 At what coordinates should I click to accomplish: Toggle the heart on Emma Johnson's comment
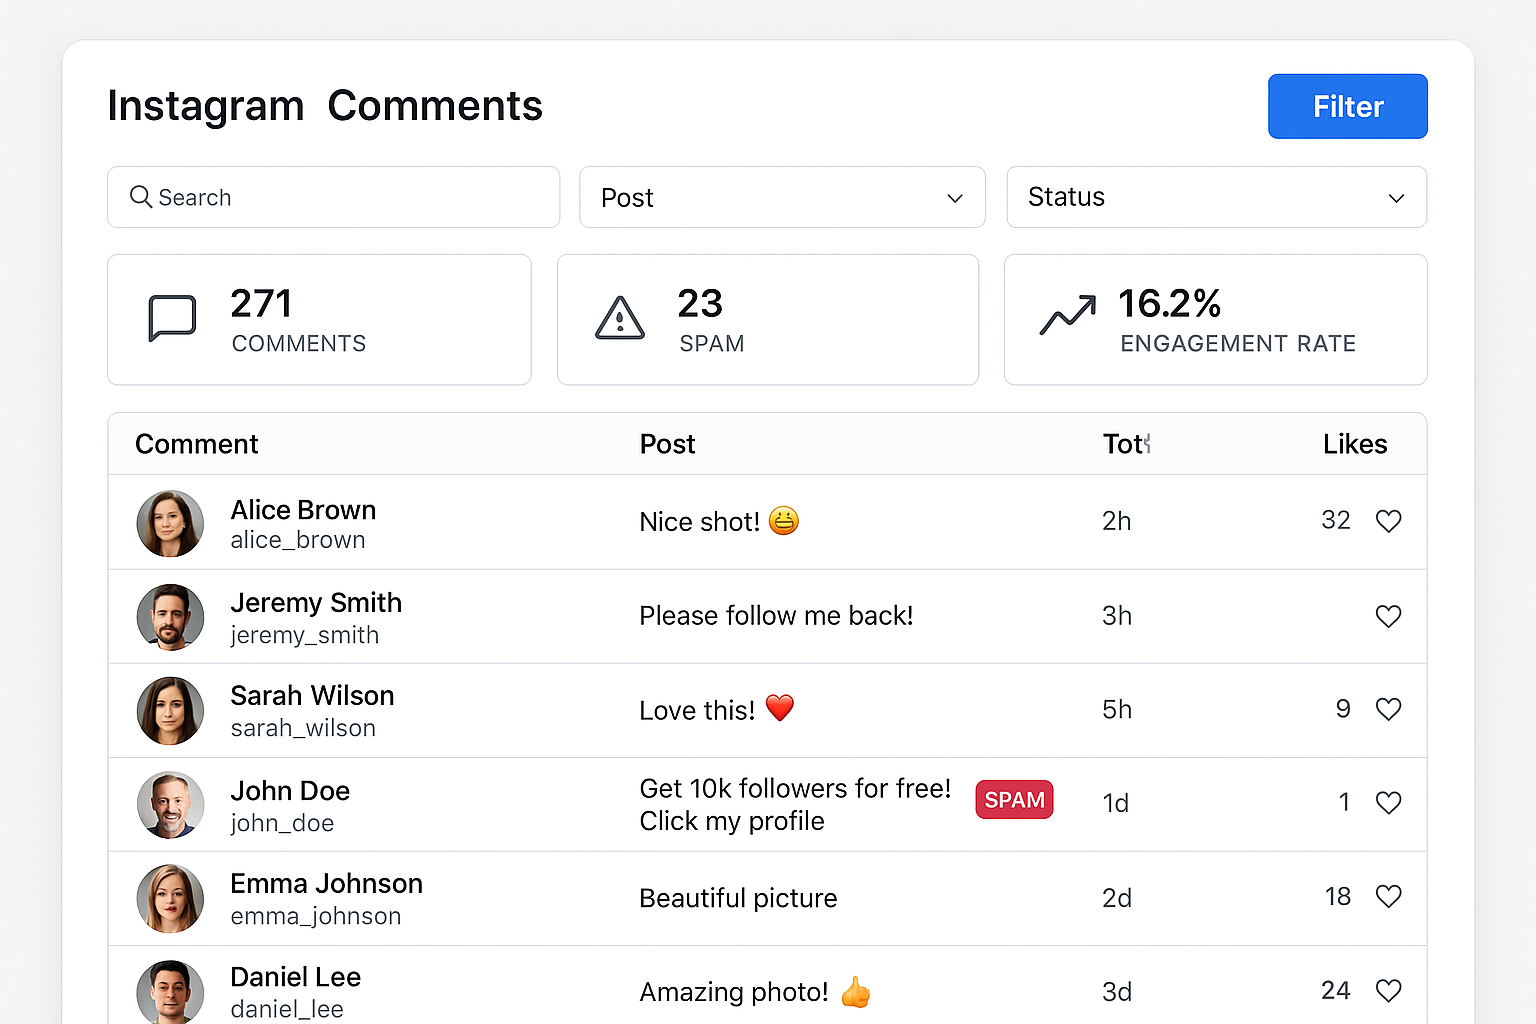[1389, 896]
